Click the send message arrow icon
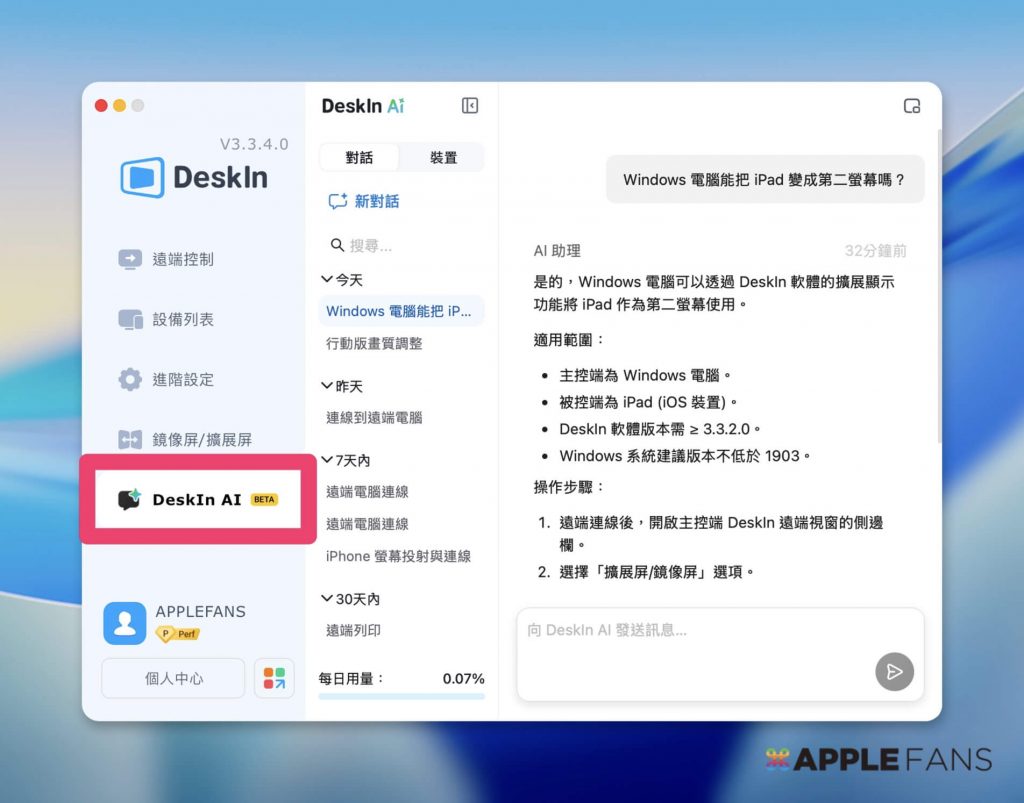The height and width of the screenshot is (803, 1024). click(894, 672)
